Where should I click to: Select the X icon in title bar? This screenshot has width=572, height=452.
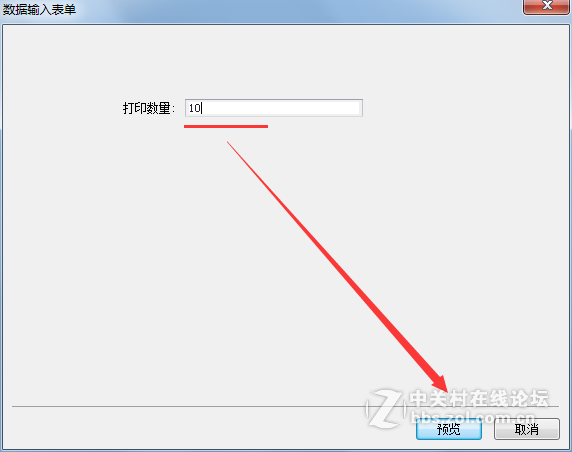pos(547,5)
